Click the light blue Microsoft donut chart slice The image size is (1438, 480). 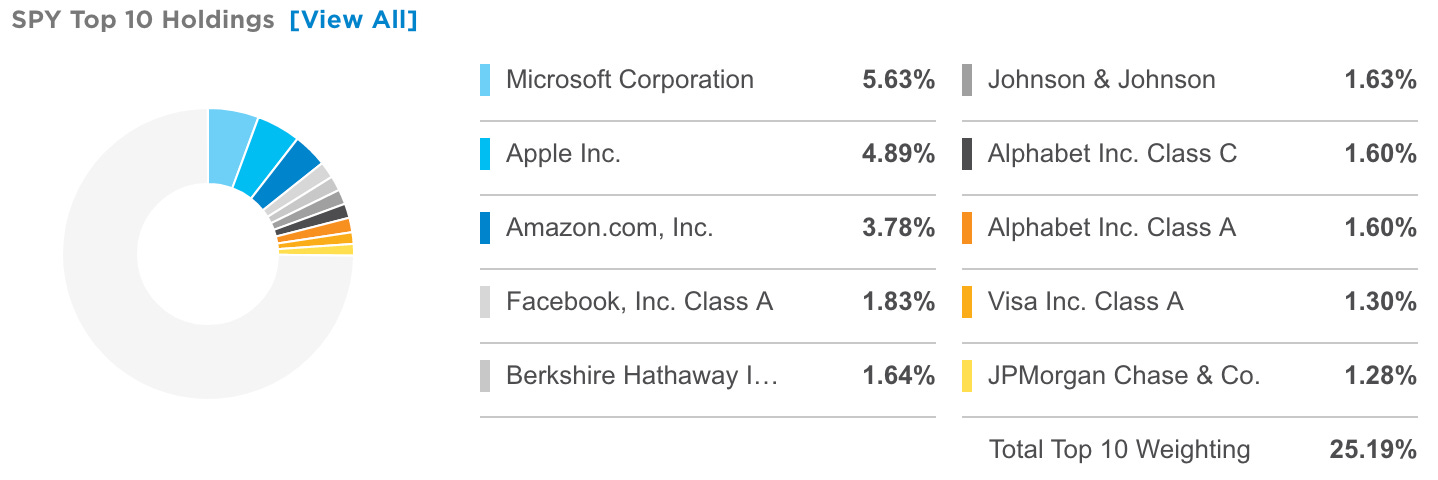[x=230, y=145]
